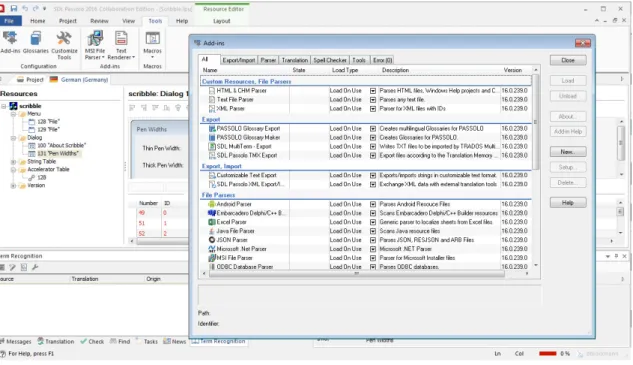Switch to Export/Import tab in Add-ins dialog
The width and height of the screenshot is (633, 365).
pyautogui.click(x=239, y=60)
